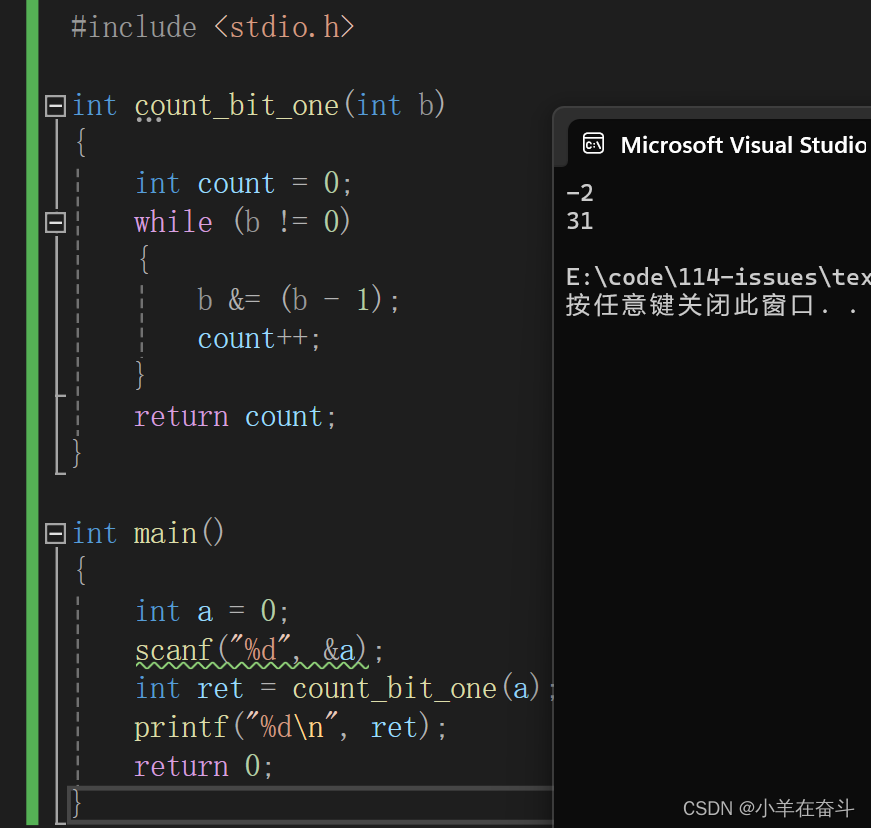Click the printf line in main
This screenshot has width=871, height=828.
291,727
